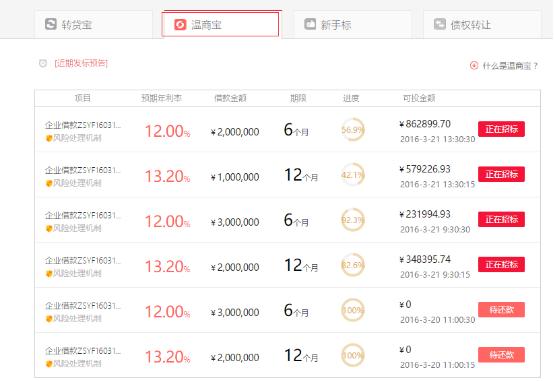Click 正在招标 button for ¥579226.93 loan
Viewport: 554px width, 381px height.
(x=501, y=174)
